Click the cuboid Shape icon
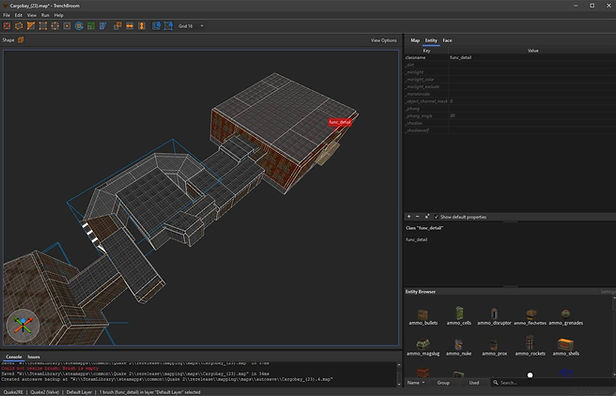The image size is (616, 396). pos(21,40)
